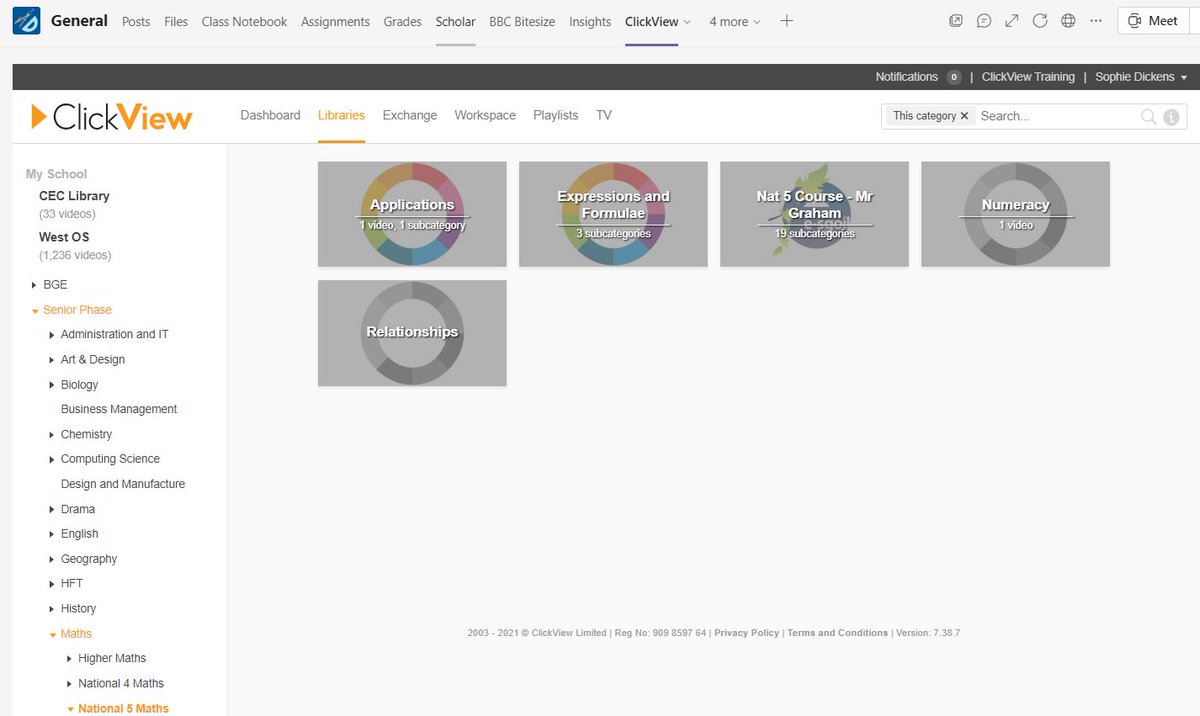Open the CEC Library
This screenshot has width=1200, height=716.
[x=74, y=196]
